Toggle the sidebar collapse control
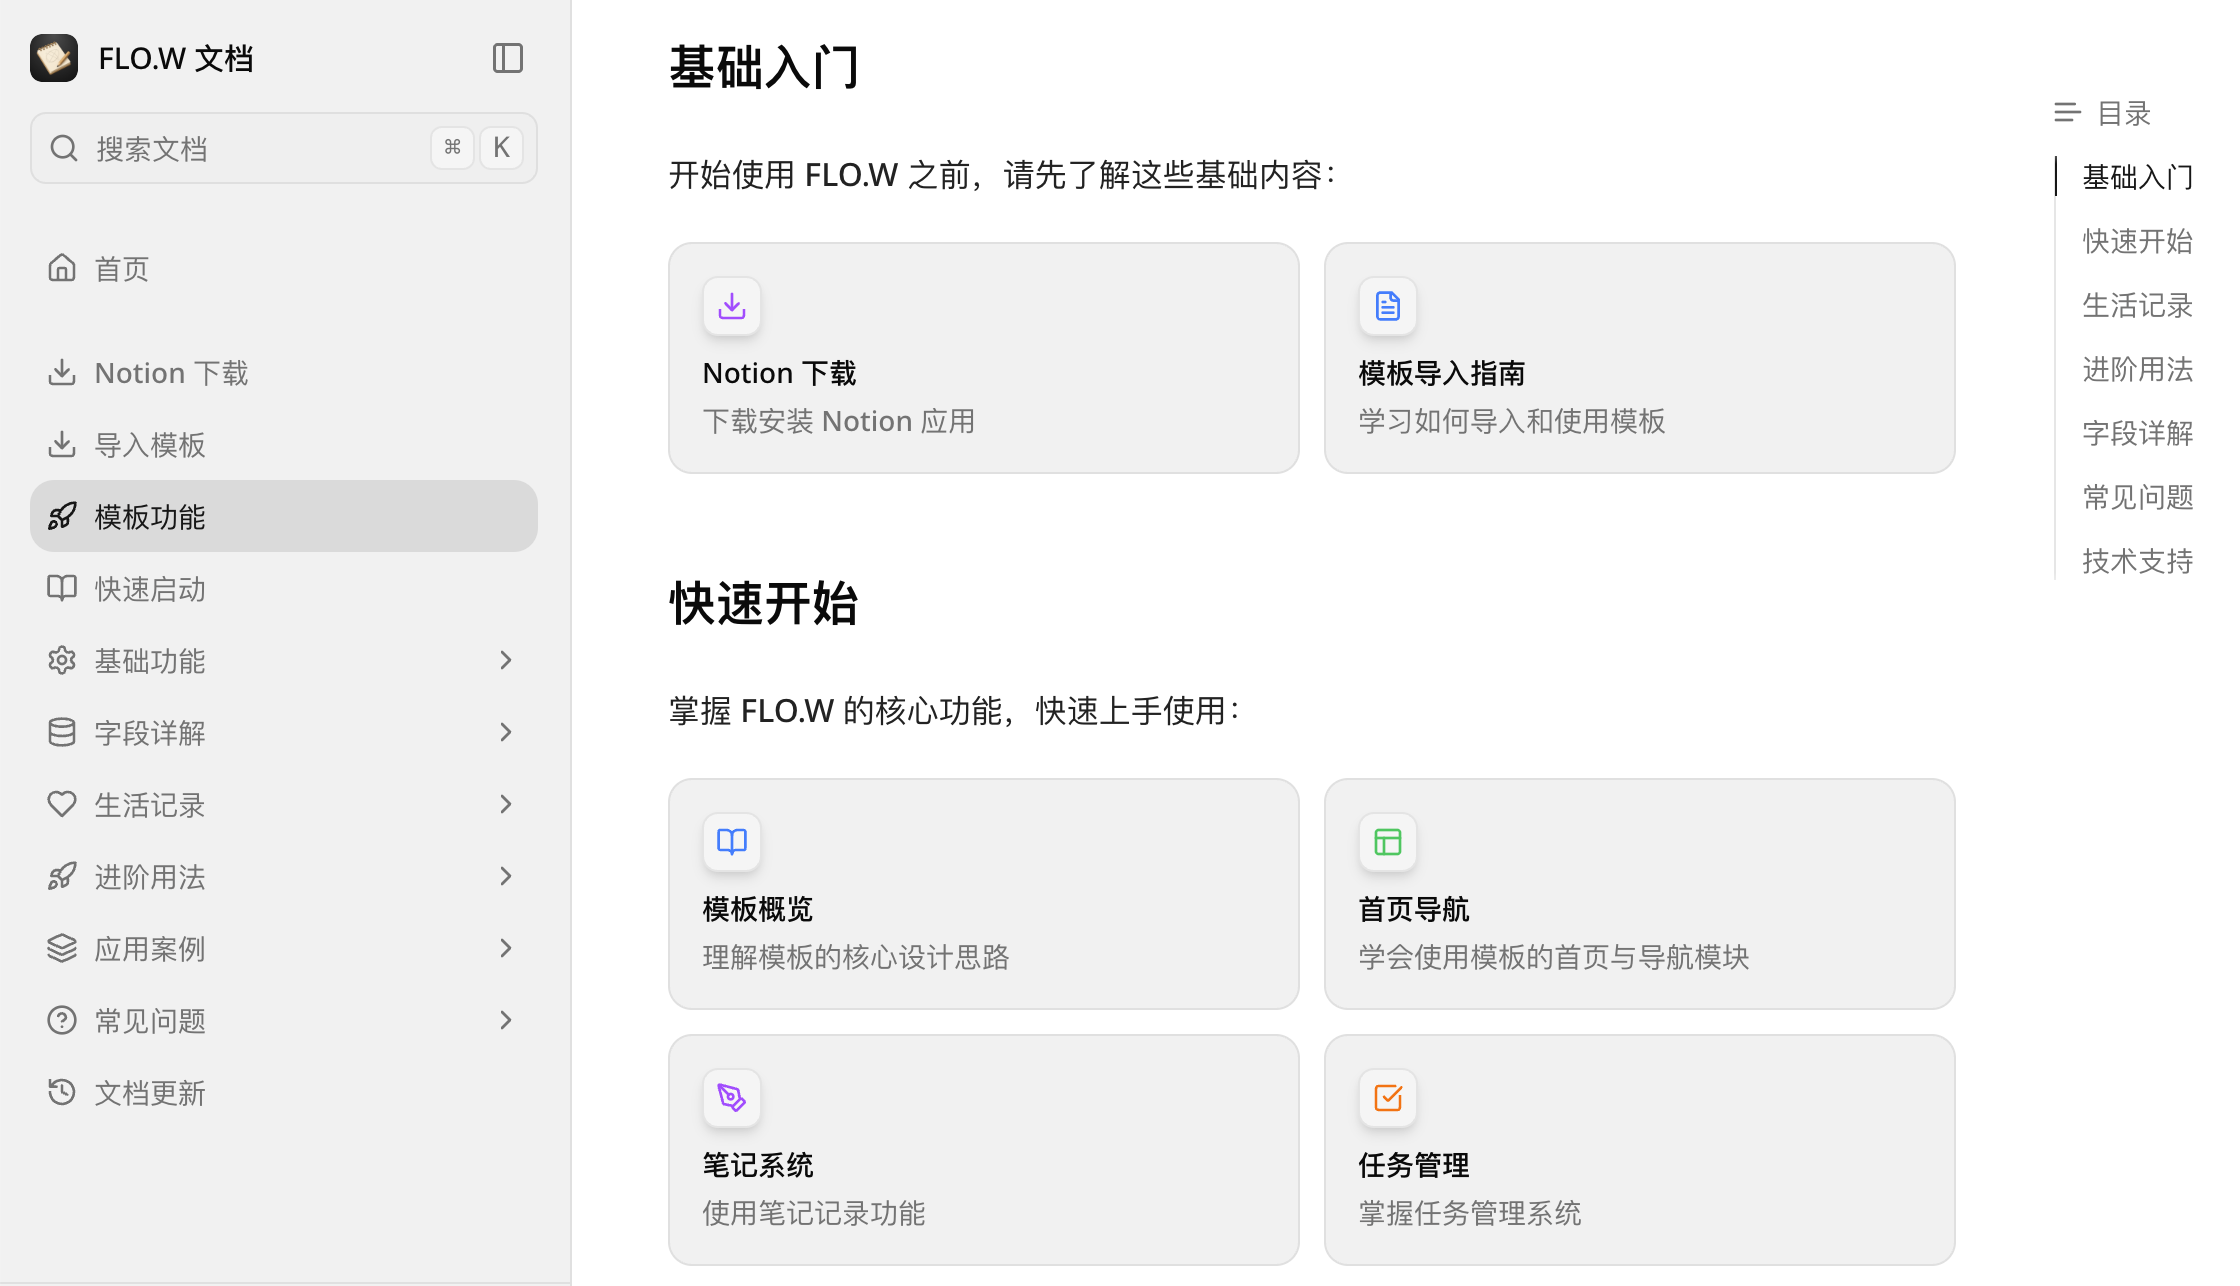This screenshot has width=2240, height=1286. [x=507, y=58]
